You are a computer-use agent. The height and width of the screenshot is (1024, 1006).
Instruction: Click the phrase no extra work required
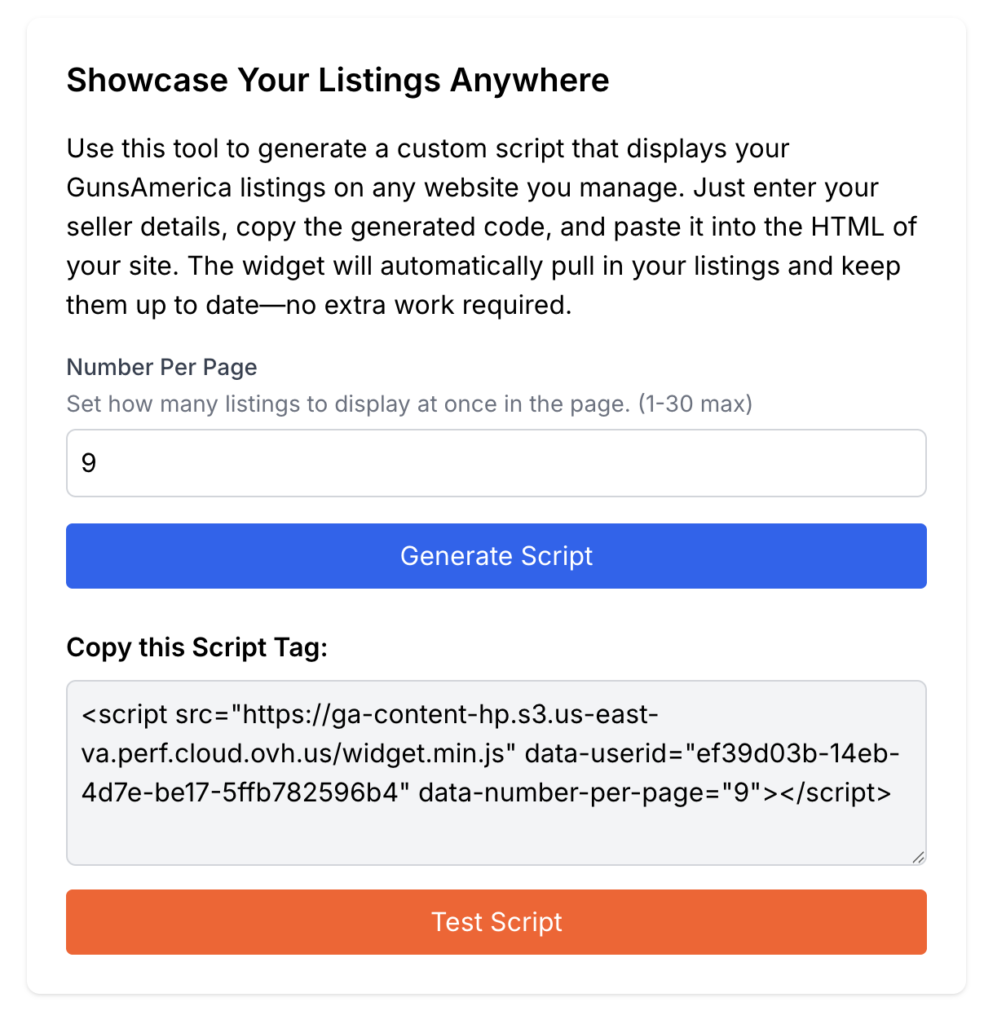429,306
